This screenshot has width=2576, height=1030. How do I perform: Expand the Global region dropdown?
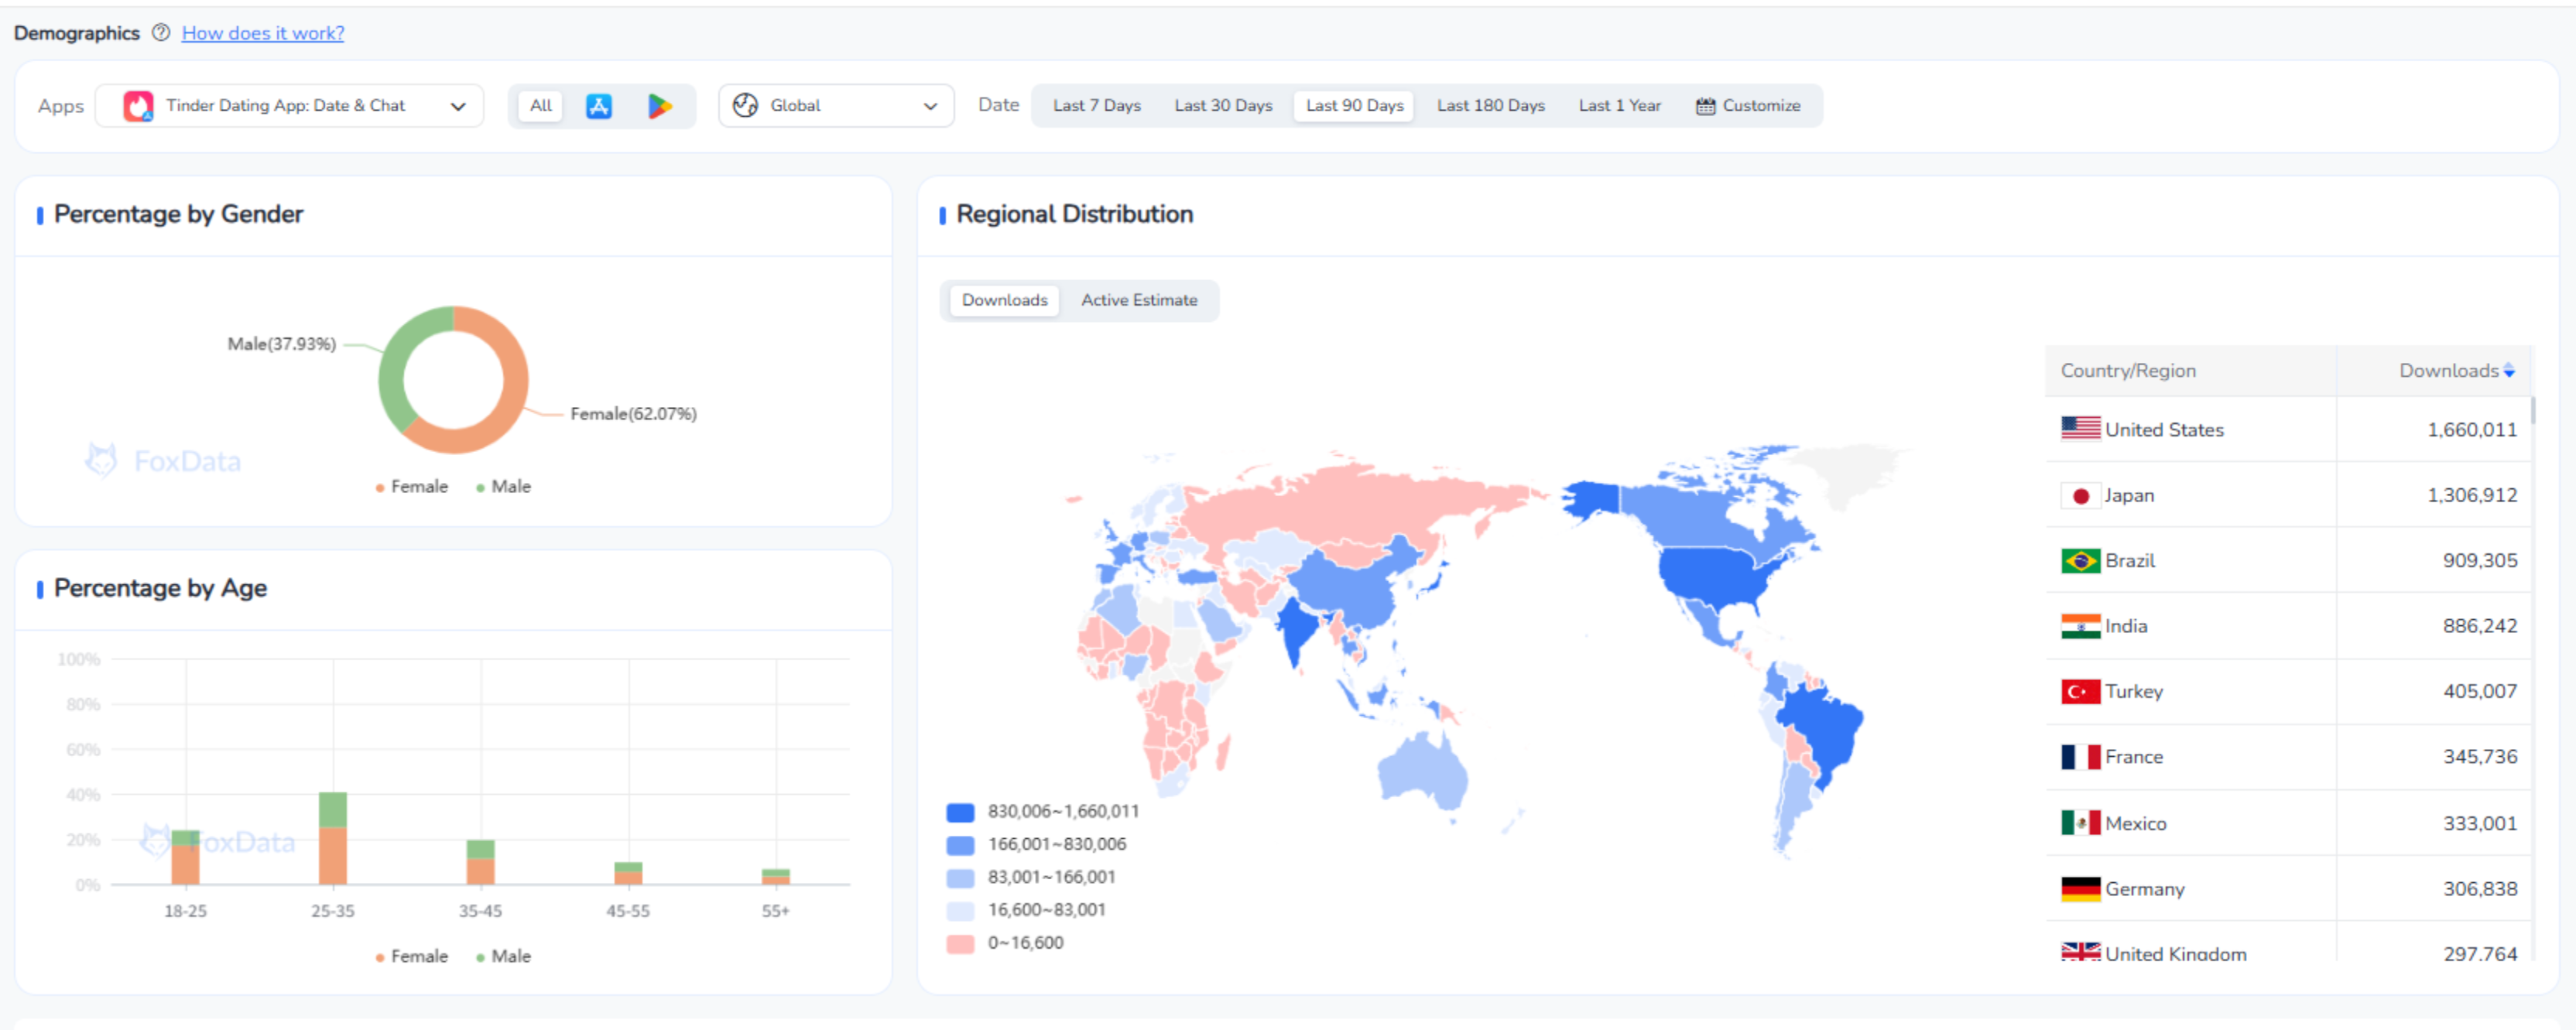[x=835, y=106]
